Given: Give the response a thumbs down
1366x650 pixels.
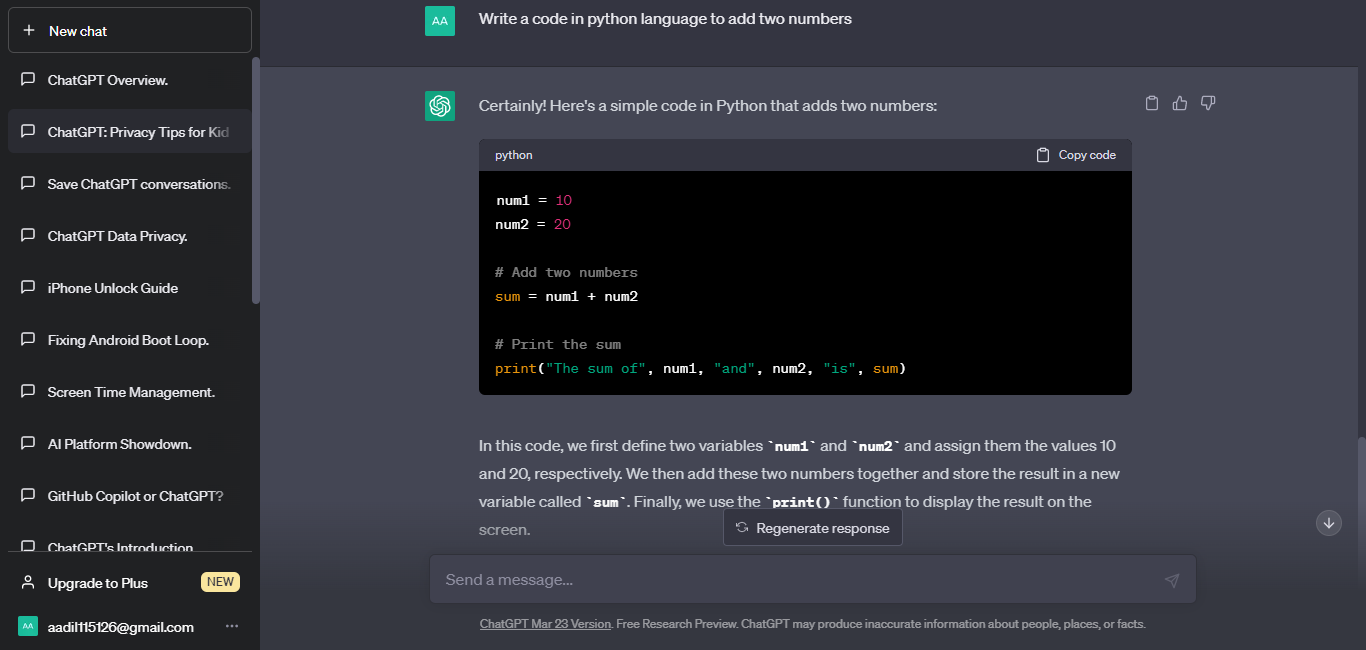Looking at the screenshot, I should tap(1208, 103).
